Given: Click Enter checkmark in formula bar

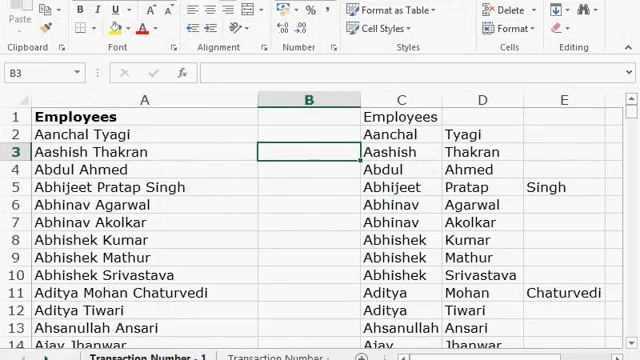Looking at the screenshot, I should pos(153,73).
